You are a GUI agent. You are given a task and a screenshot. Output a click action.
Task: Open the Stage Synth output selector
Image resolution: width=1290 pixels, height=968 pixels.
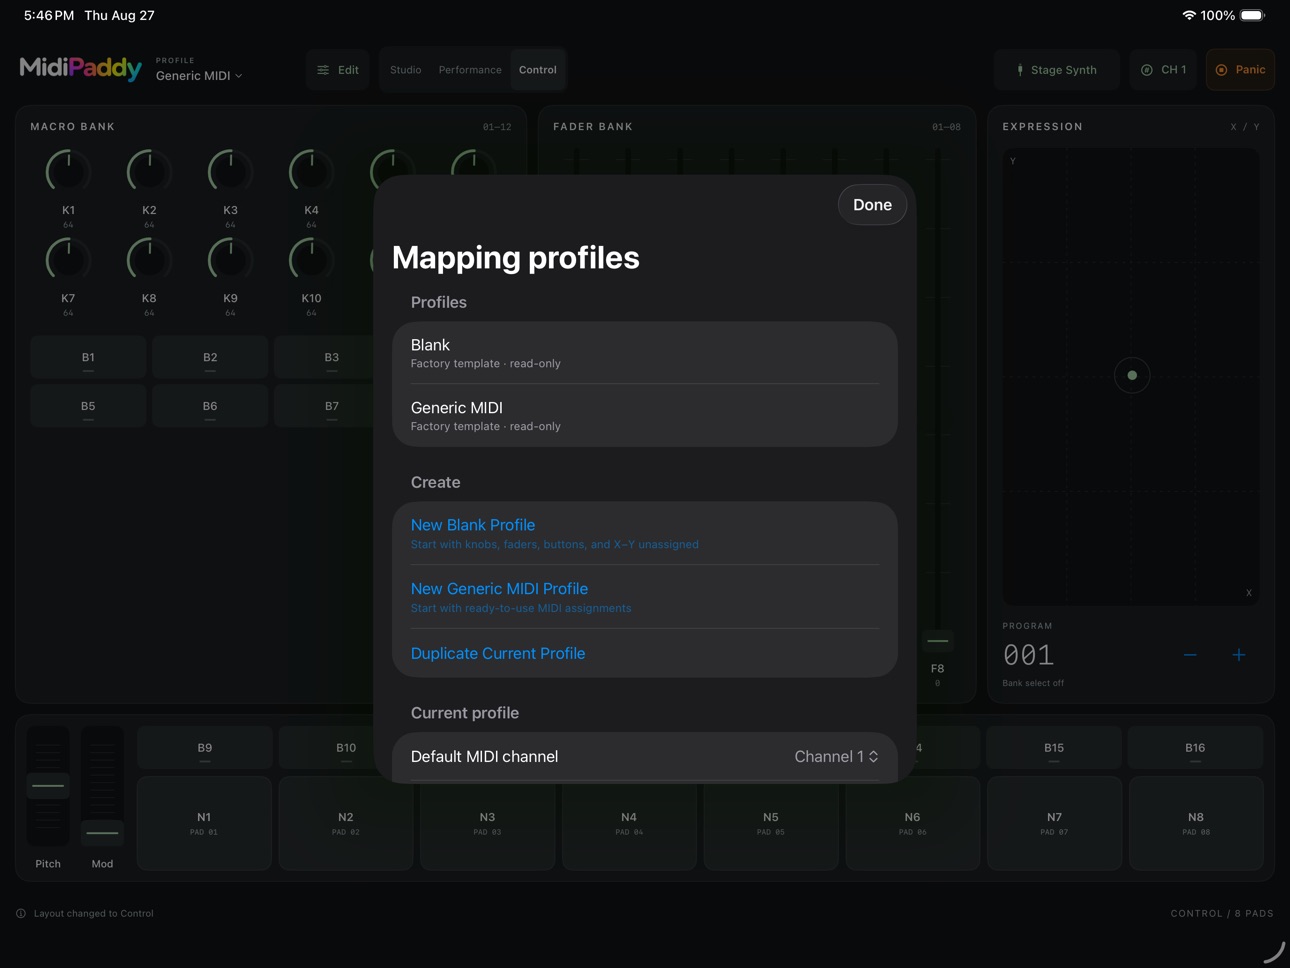coord(1056,70)
